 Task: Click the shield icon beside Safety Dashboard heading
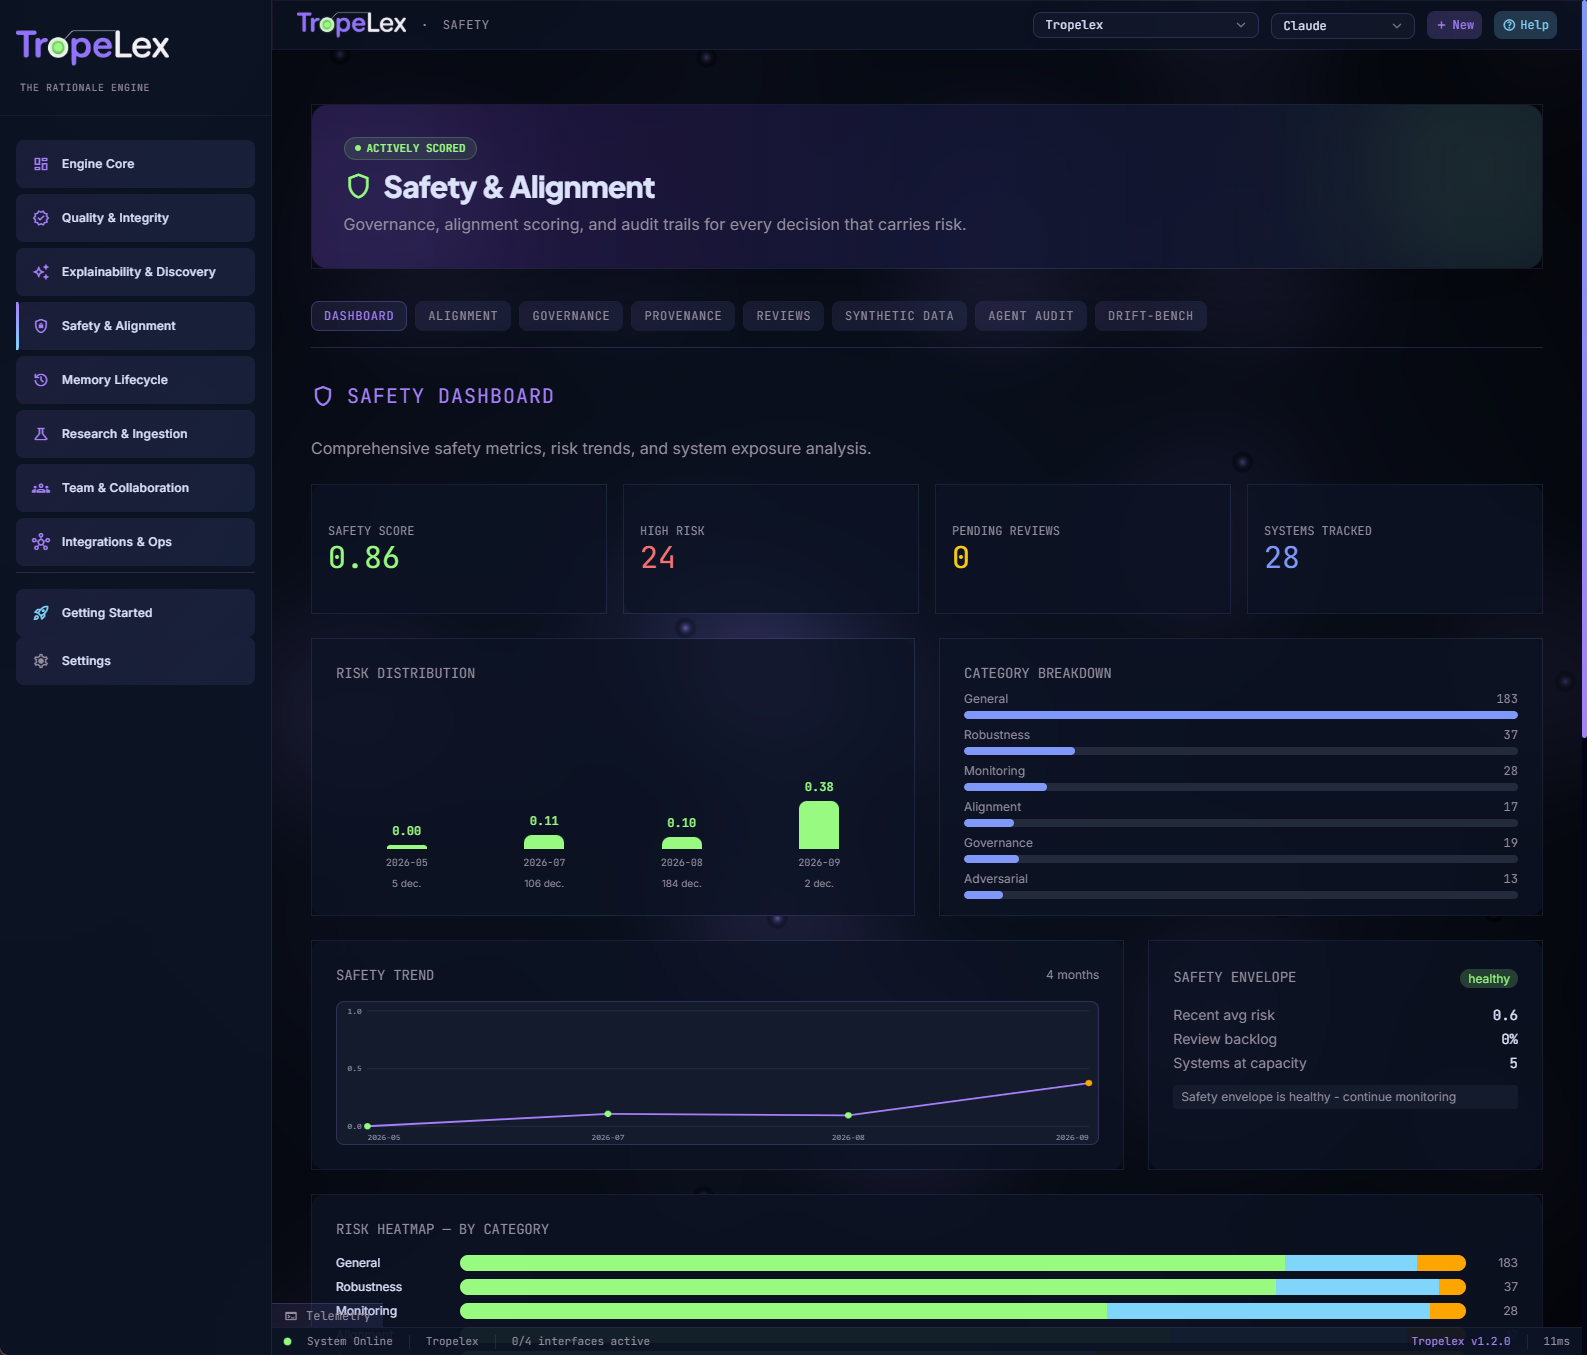point(323,396)
